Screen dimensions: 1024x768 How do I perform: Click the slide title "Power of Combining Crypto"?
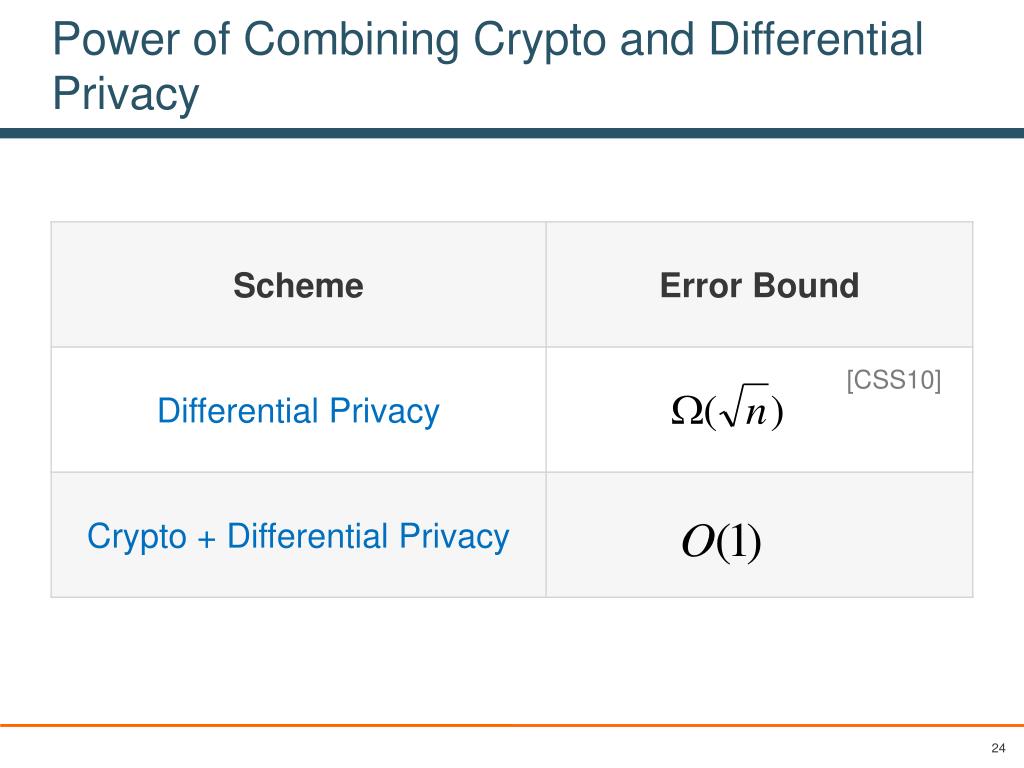point(332,40)
